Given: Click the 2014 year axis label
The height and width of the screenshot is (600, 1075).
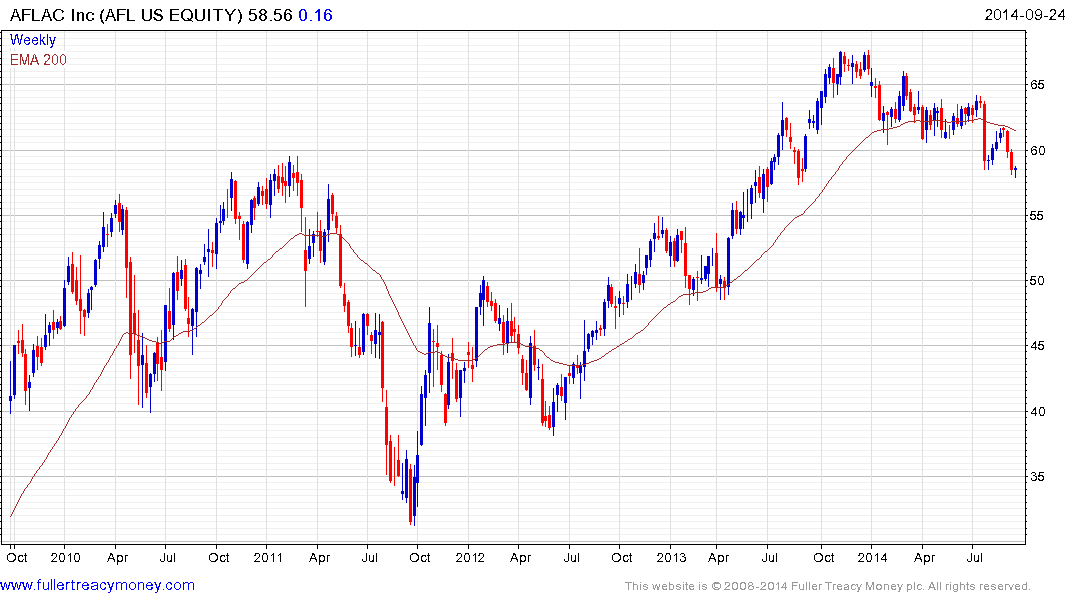Looking at the screenshot, I should pos(873,558).
